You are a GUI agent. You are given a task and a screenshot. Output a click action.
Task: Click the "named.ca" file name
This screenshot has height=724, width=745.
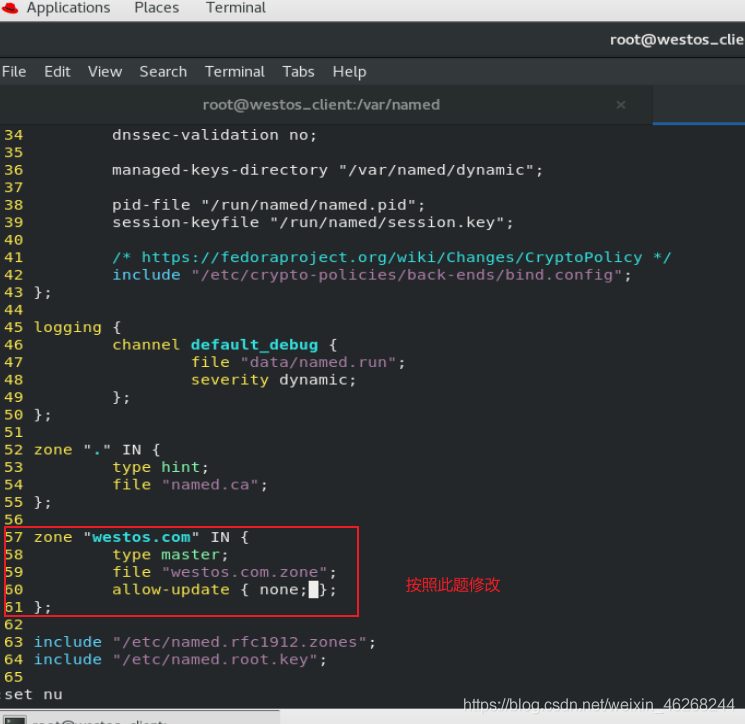tap(210, 485)
